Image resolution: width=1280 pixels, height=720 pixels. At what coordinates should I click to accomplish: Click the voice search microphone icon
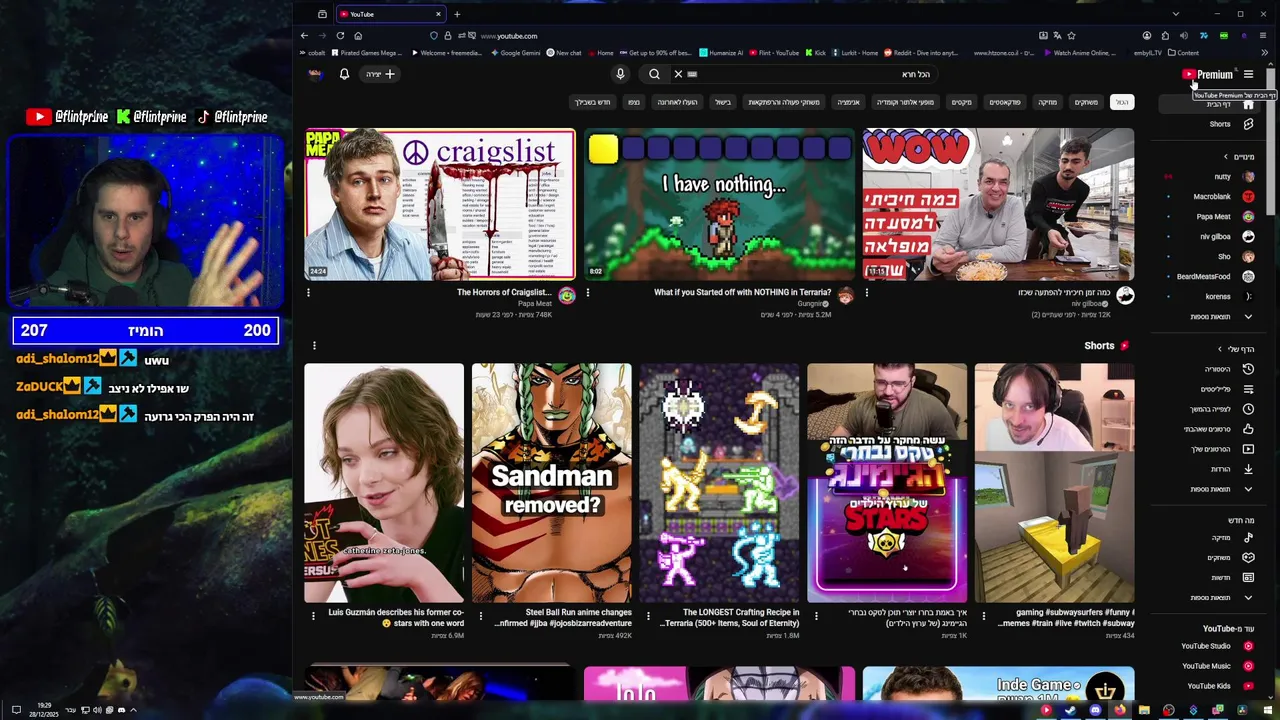point(620,74)
